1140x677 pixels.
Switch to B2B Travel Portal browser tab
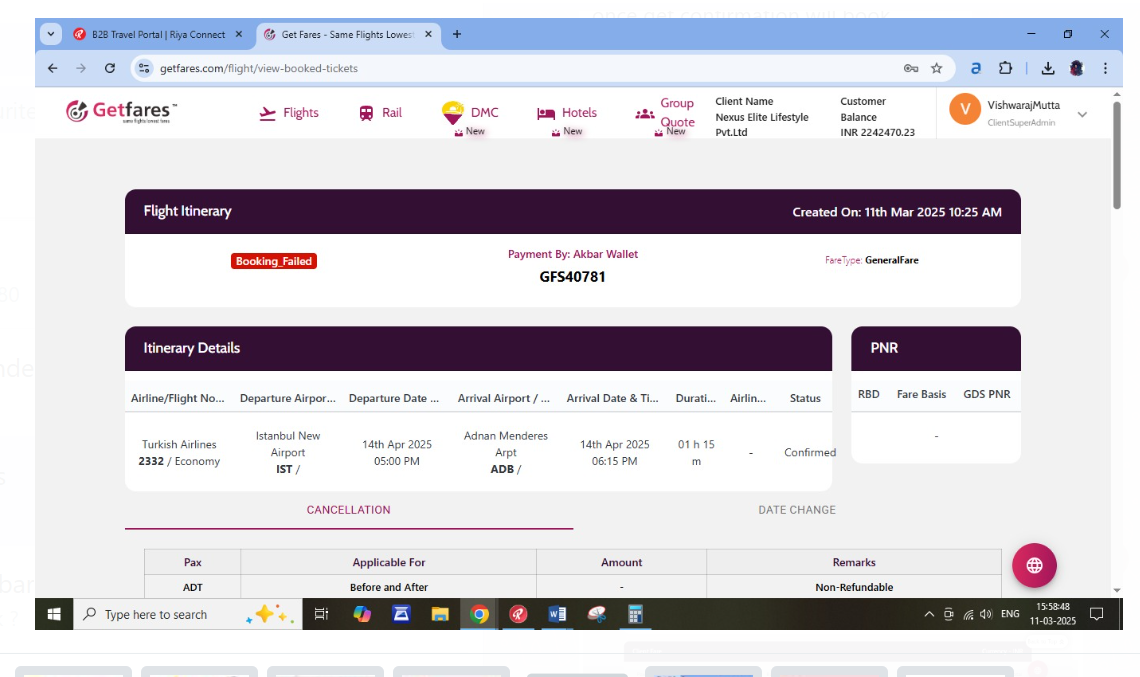pos(158,34)
